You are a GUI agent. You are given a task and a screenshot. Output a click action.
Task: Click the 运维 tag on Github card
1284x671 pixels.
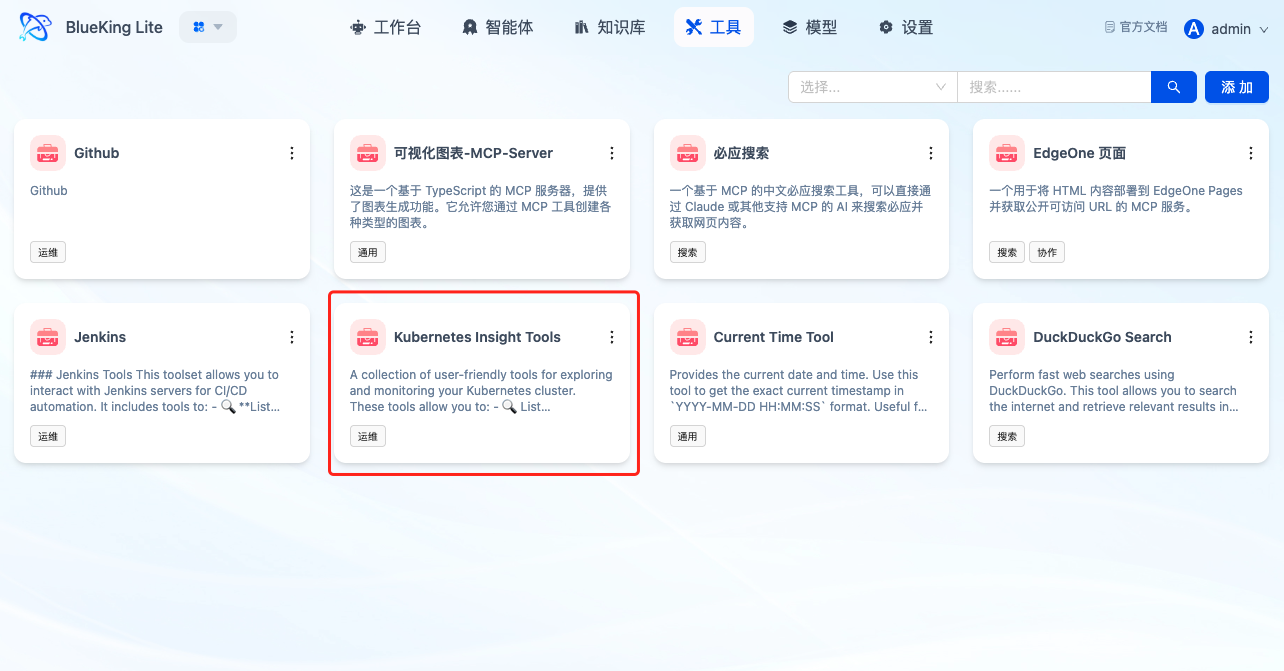point(48,253)
